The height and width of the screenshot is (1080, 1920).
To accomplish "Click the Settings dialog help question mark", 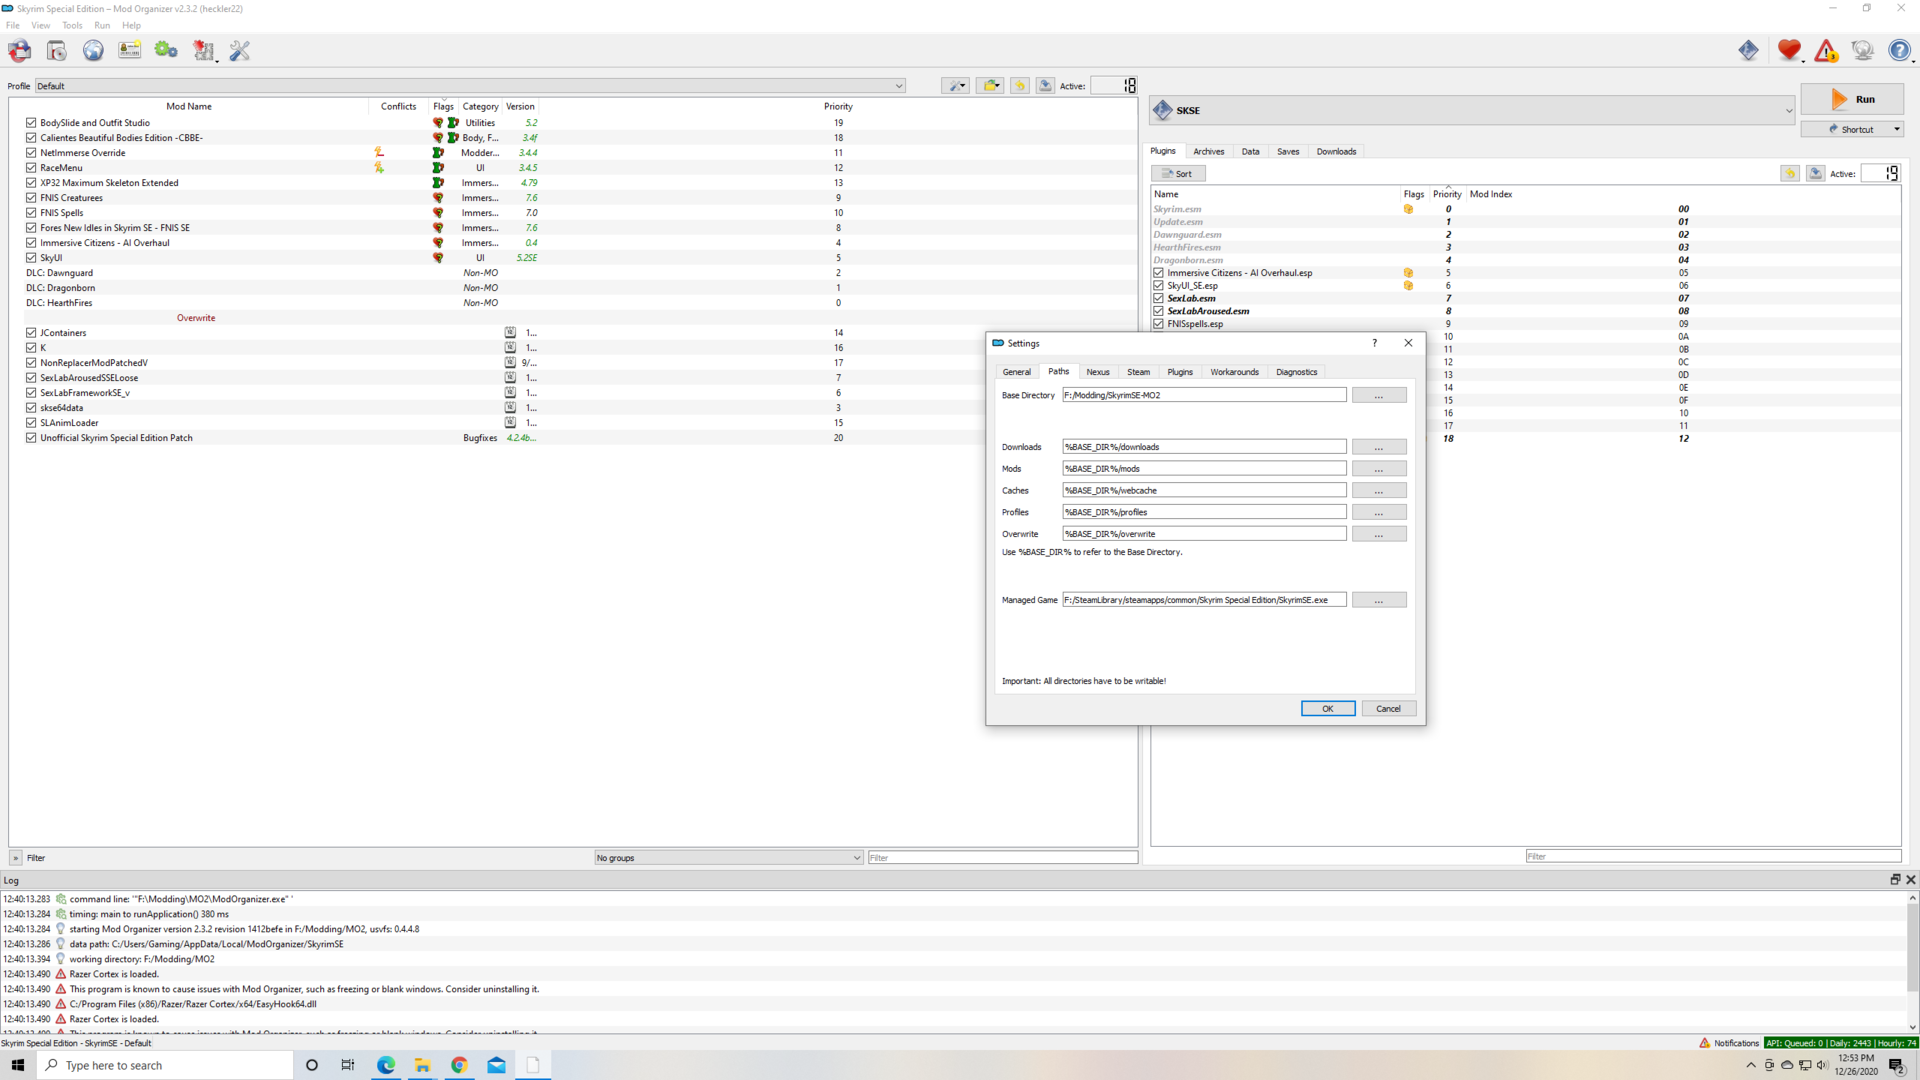I will click(1374, 343).
